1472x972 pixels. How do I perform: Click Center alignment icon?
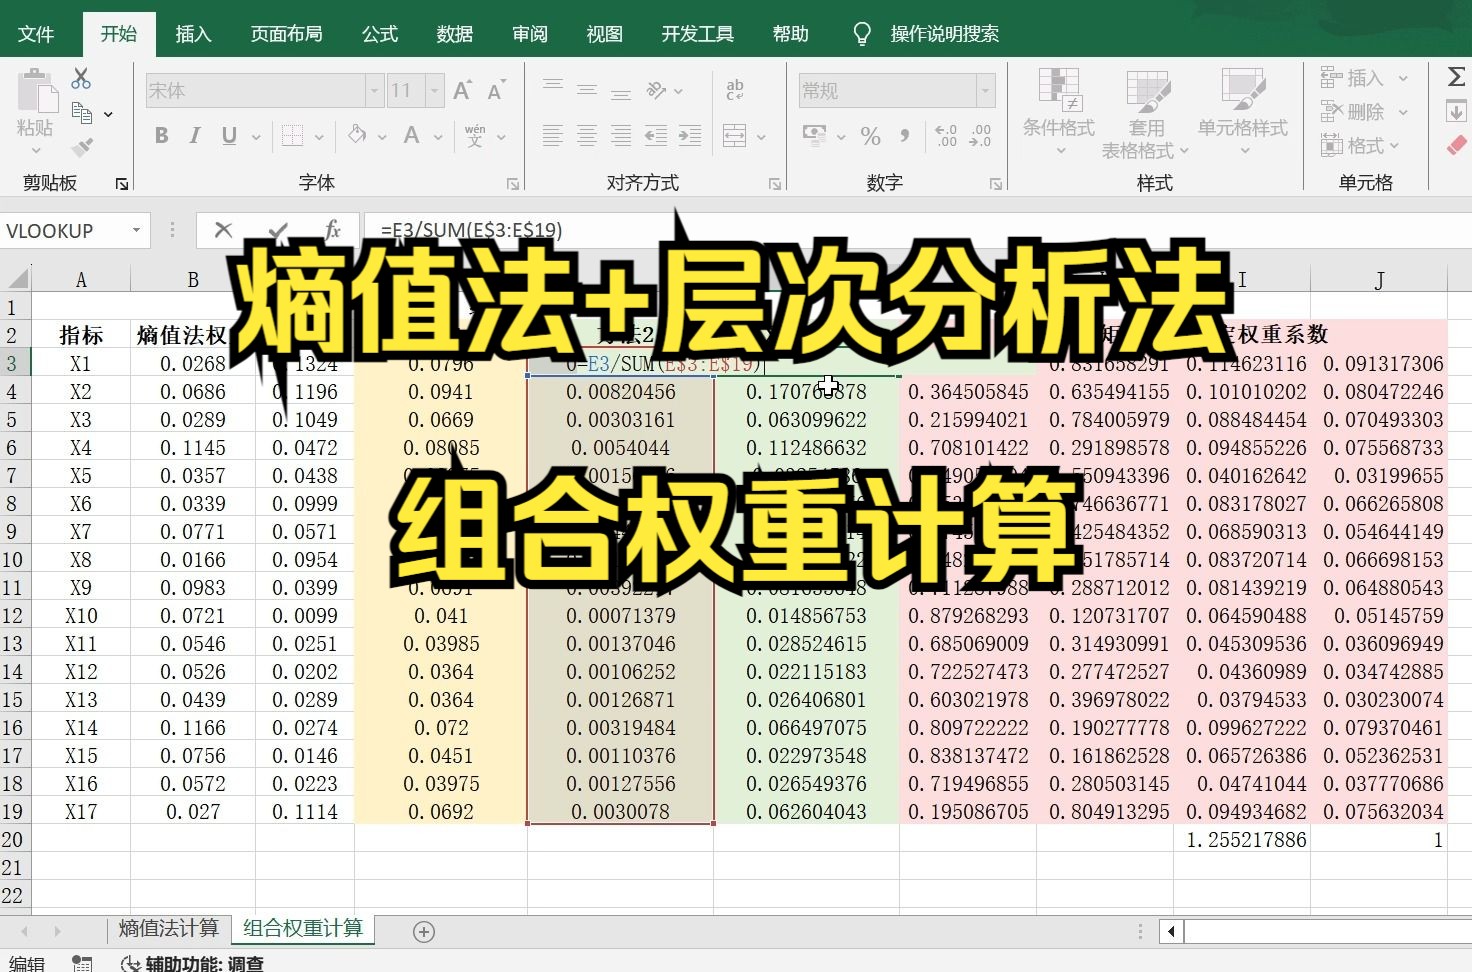tap(587, 135)
